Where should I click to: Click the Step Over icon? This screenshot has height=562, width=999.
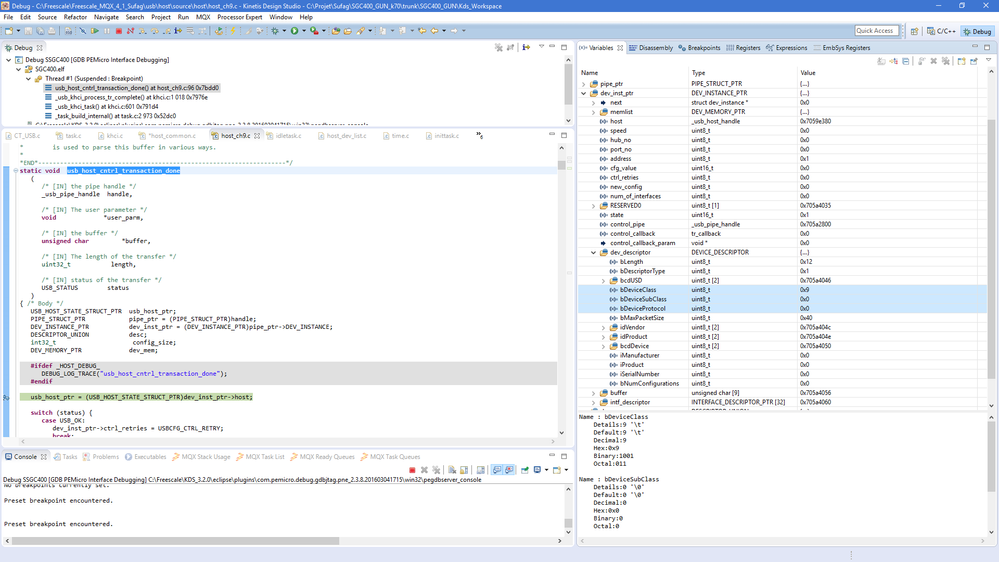[x=154, y=31]
